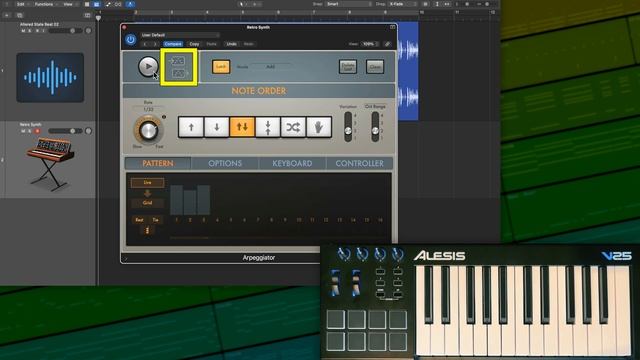Select Grid pattern mode

(147, 202)
